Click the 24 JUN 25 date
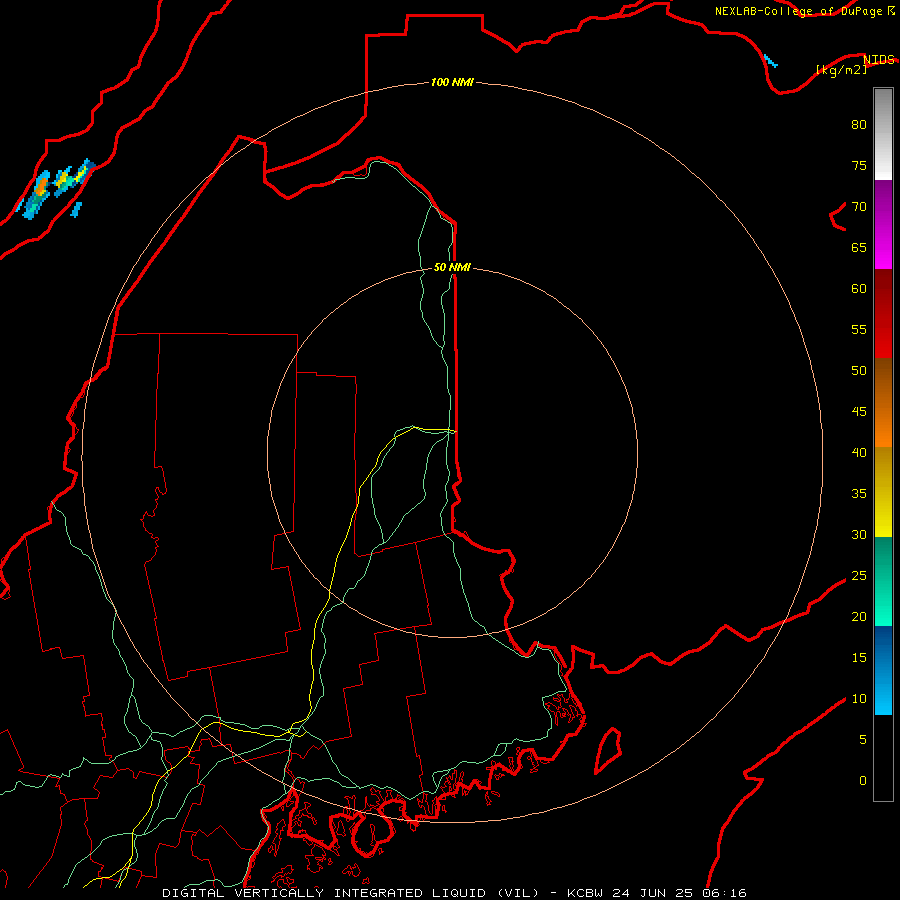900x900 pixels. [653, 893]
